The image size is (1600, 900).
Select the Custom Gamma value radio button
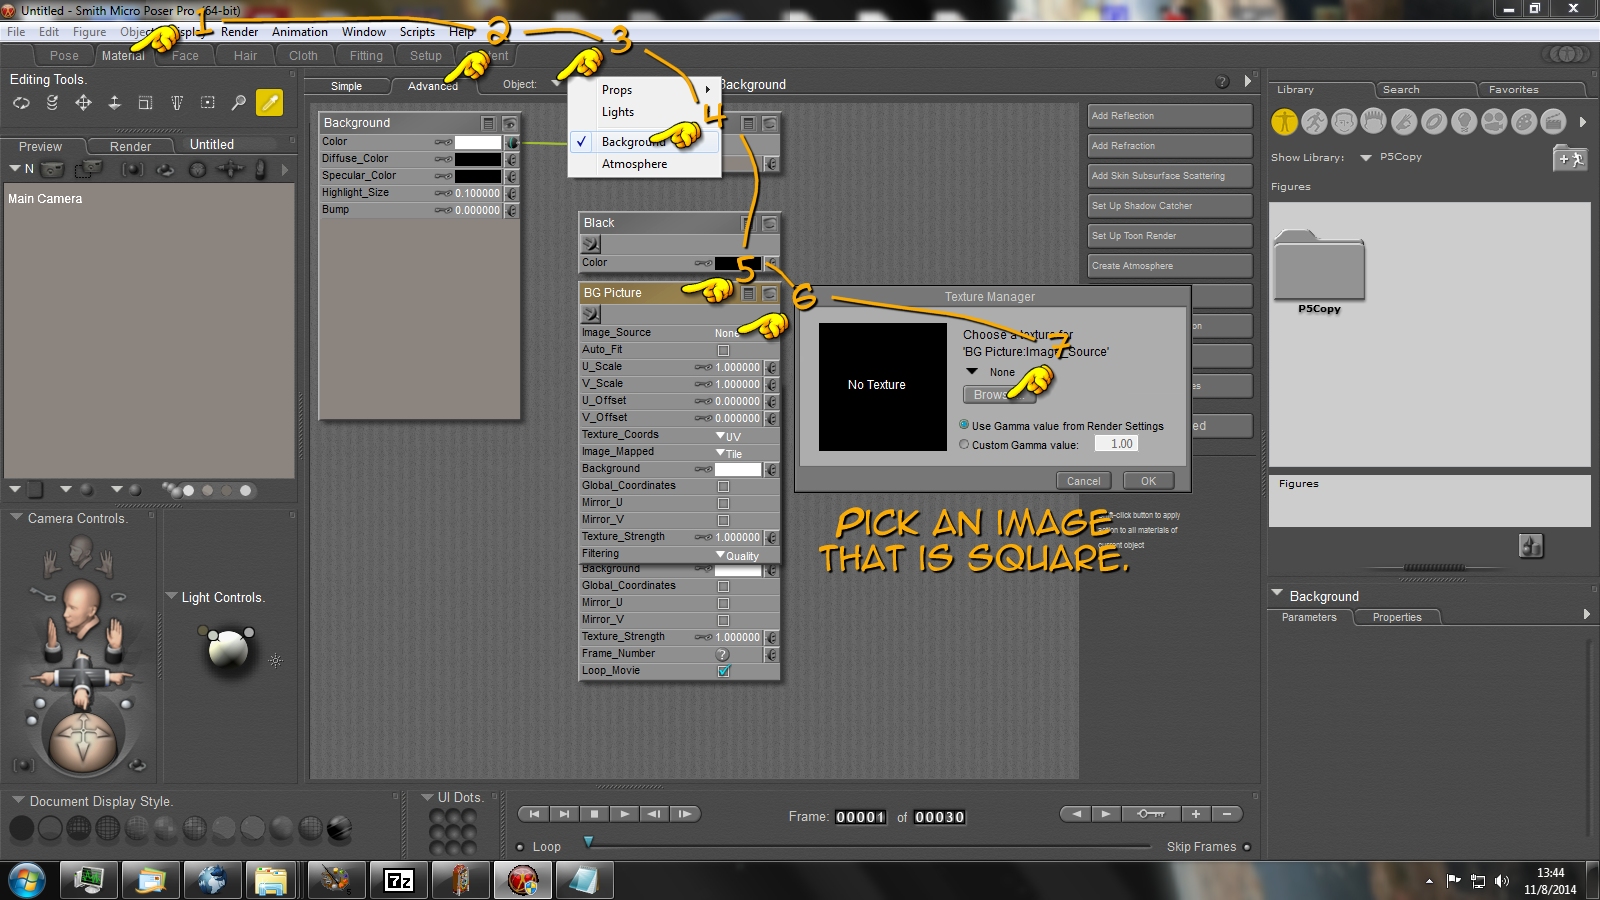964,445
